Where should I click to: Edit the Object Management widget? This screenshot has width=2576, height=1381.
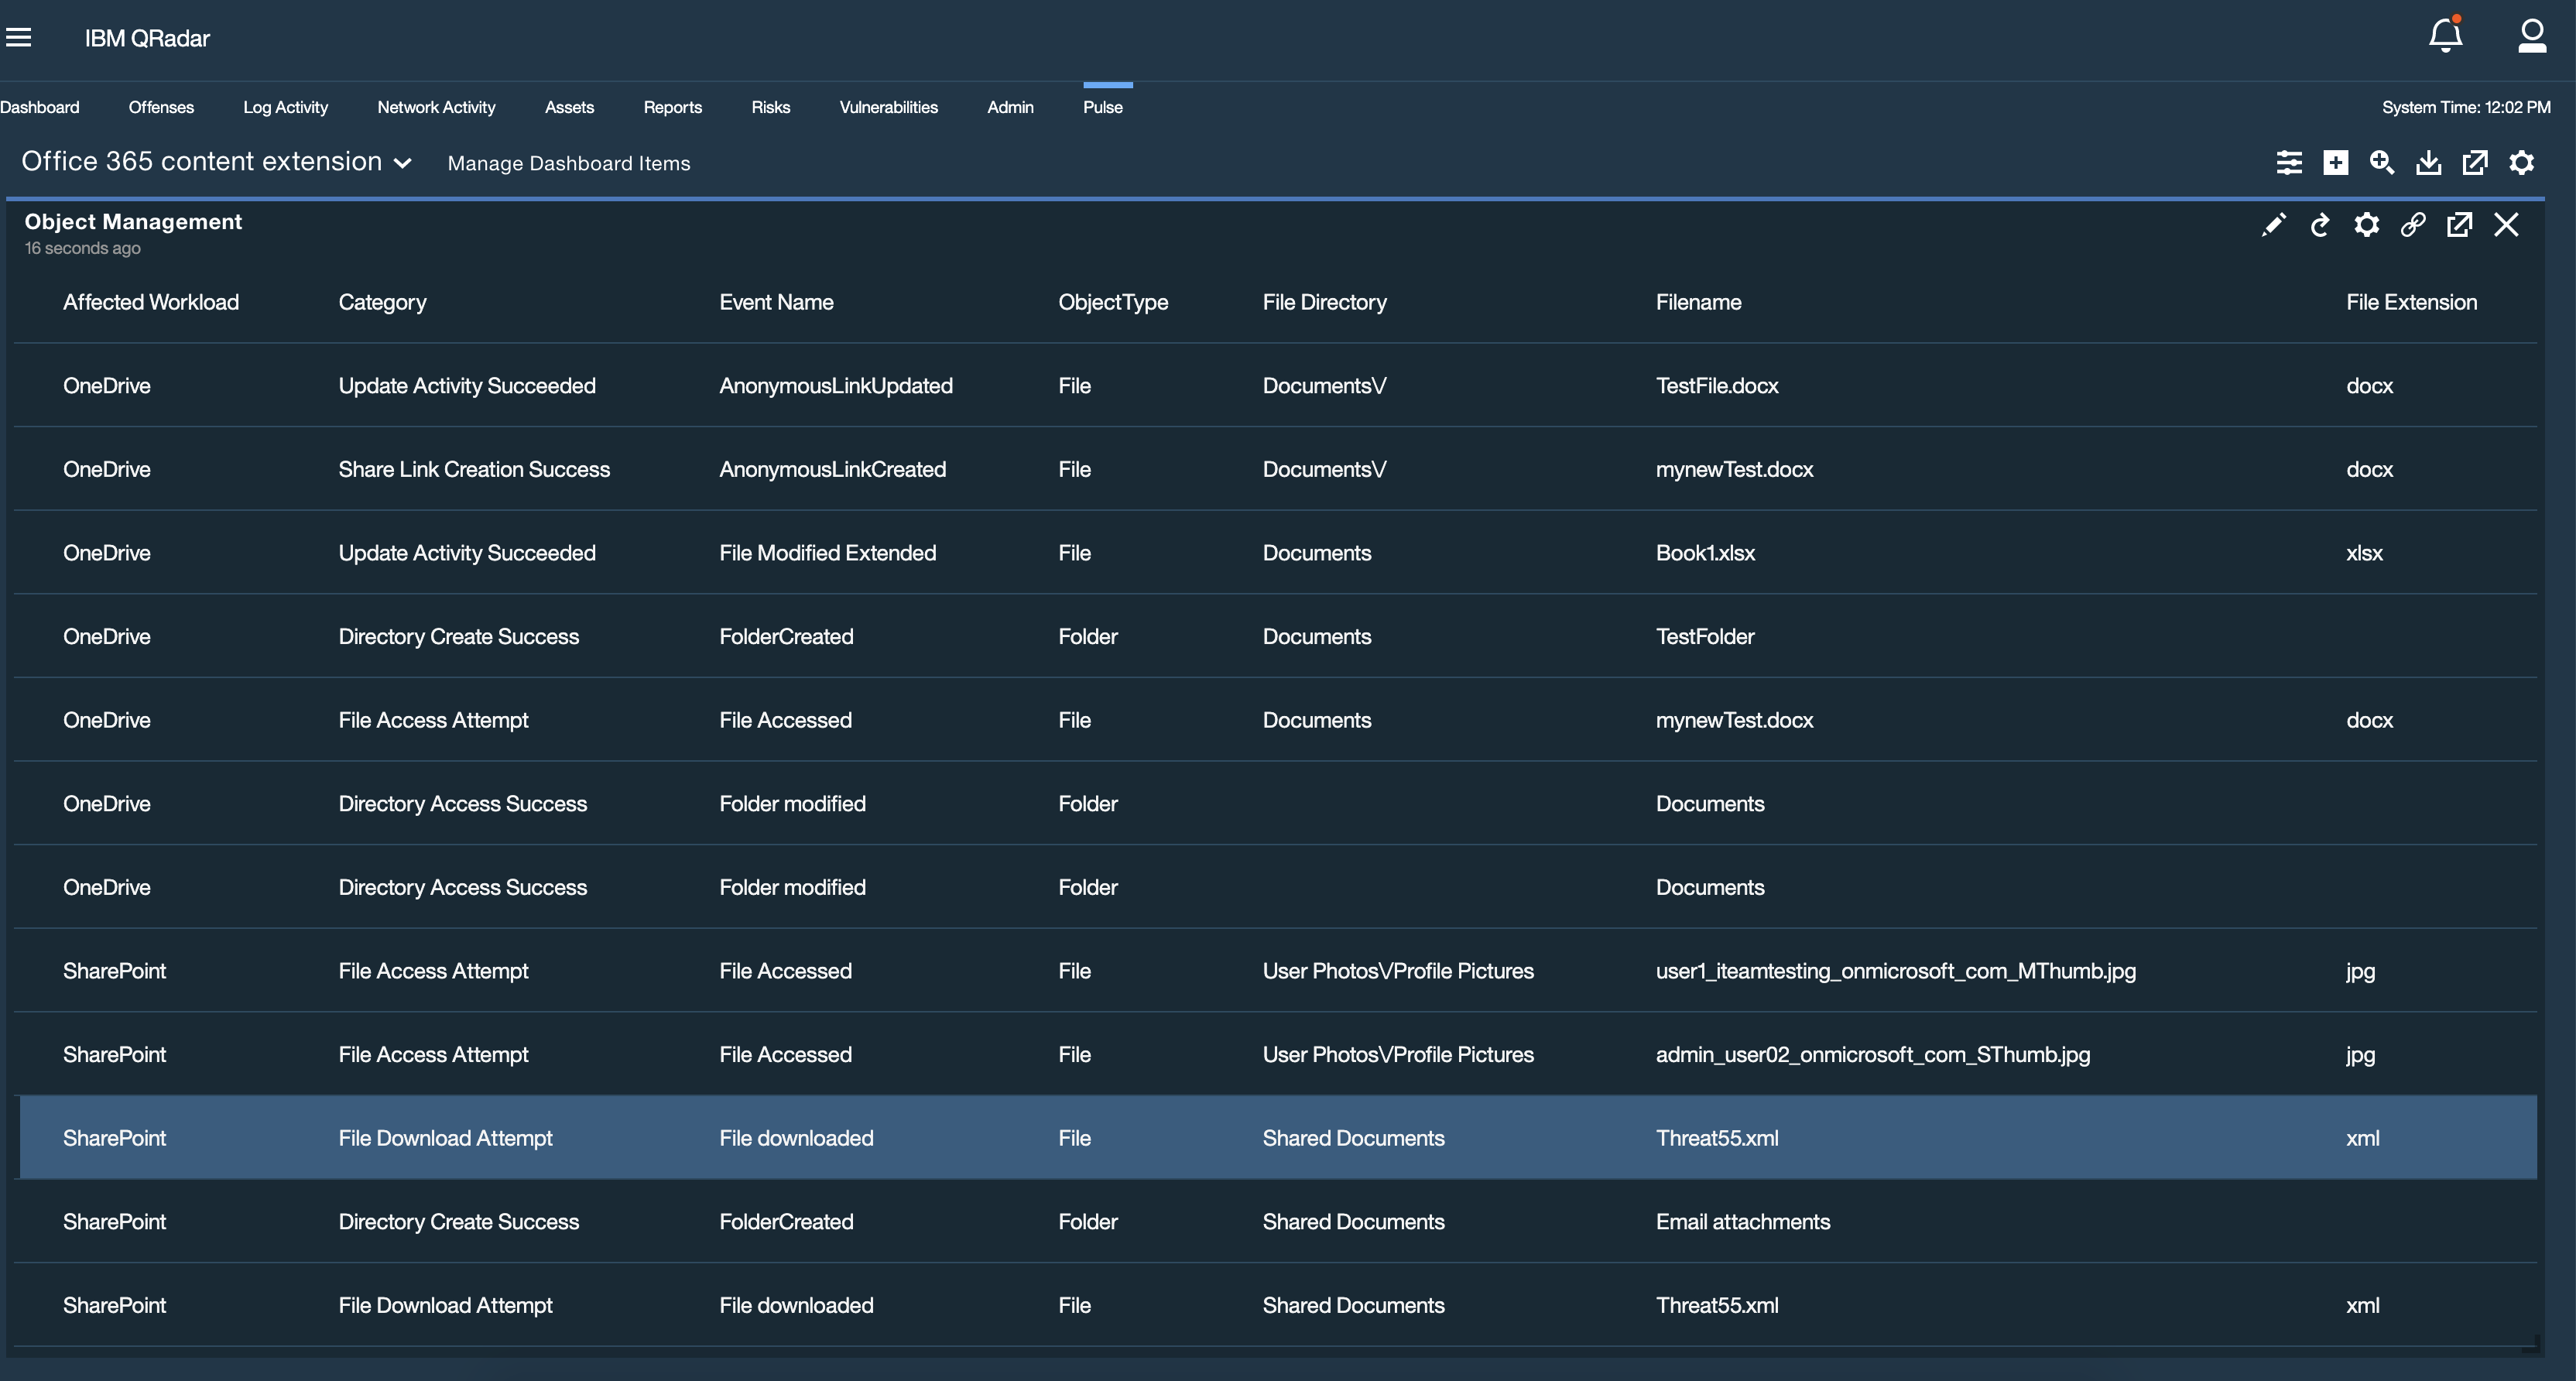coord(2273,225)
